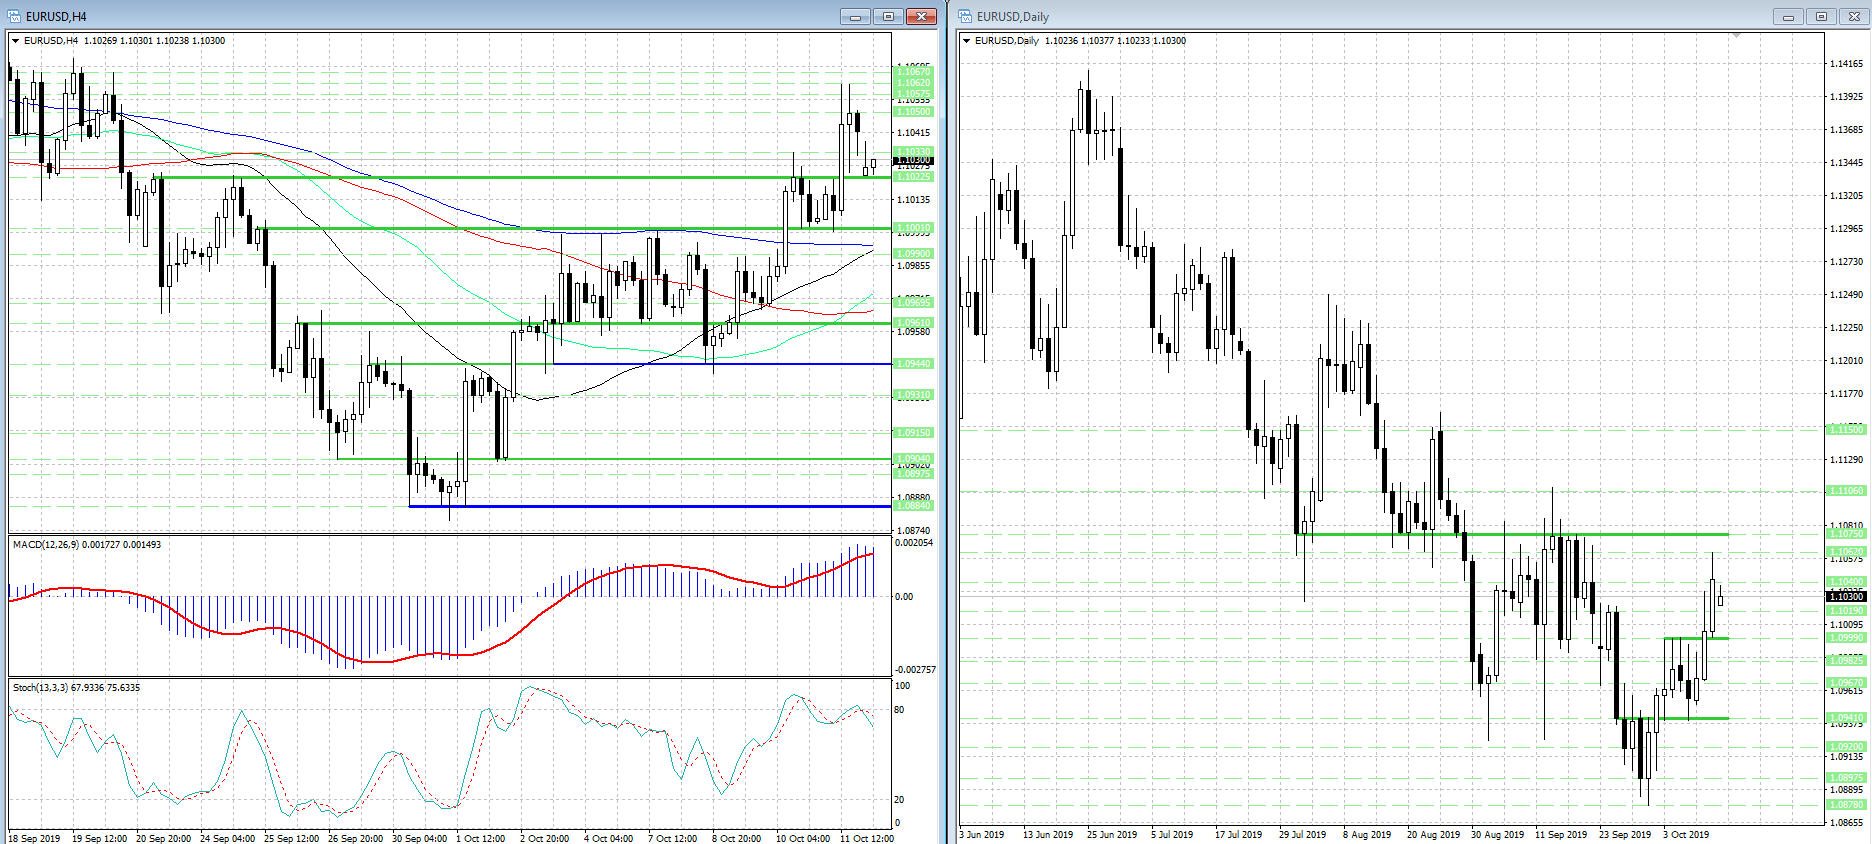The width and height of the screenshot is (1872, 844).
Task: Click the chart icon in EURUSD,Daily title bar
Action: pos(965,16)
